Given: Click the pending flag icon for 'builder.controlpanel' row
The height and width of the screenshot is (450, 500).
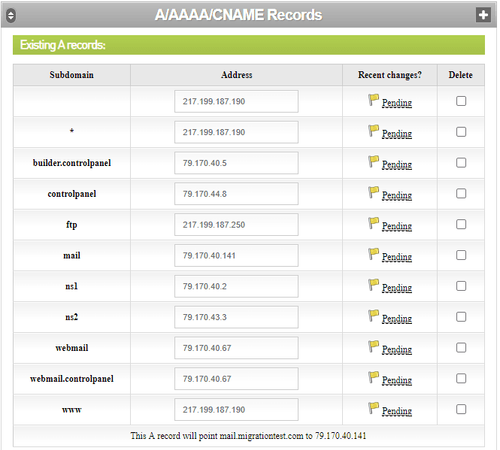Looking at the screenshot, I should [373, 161].
